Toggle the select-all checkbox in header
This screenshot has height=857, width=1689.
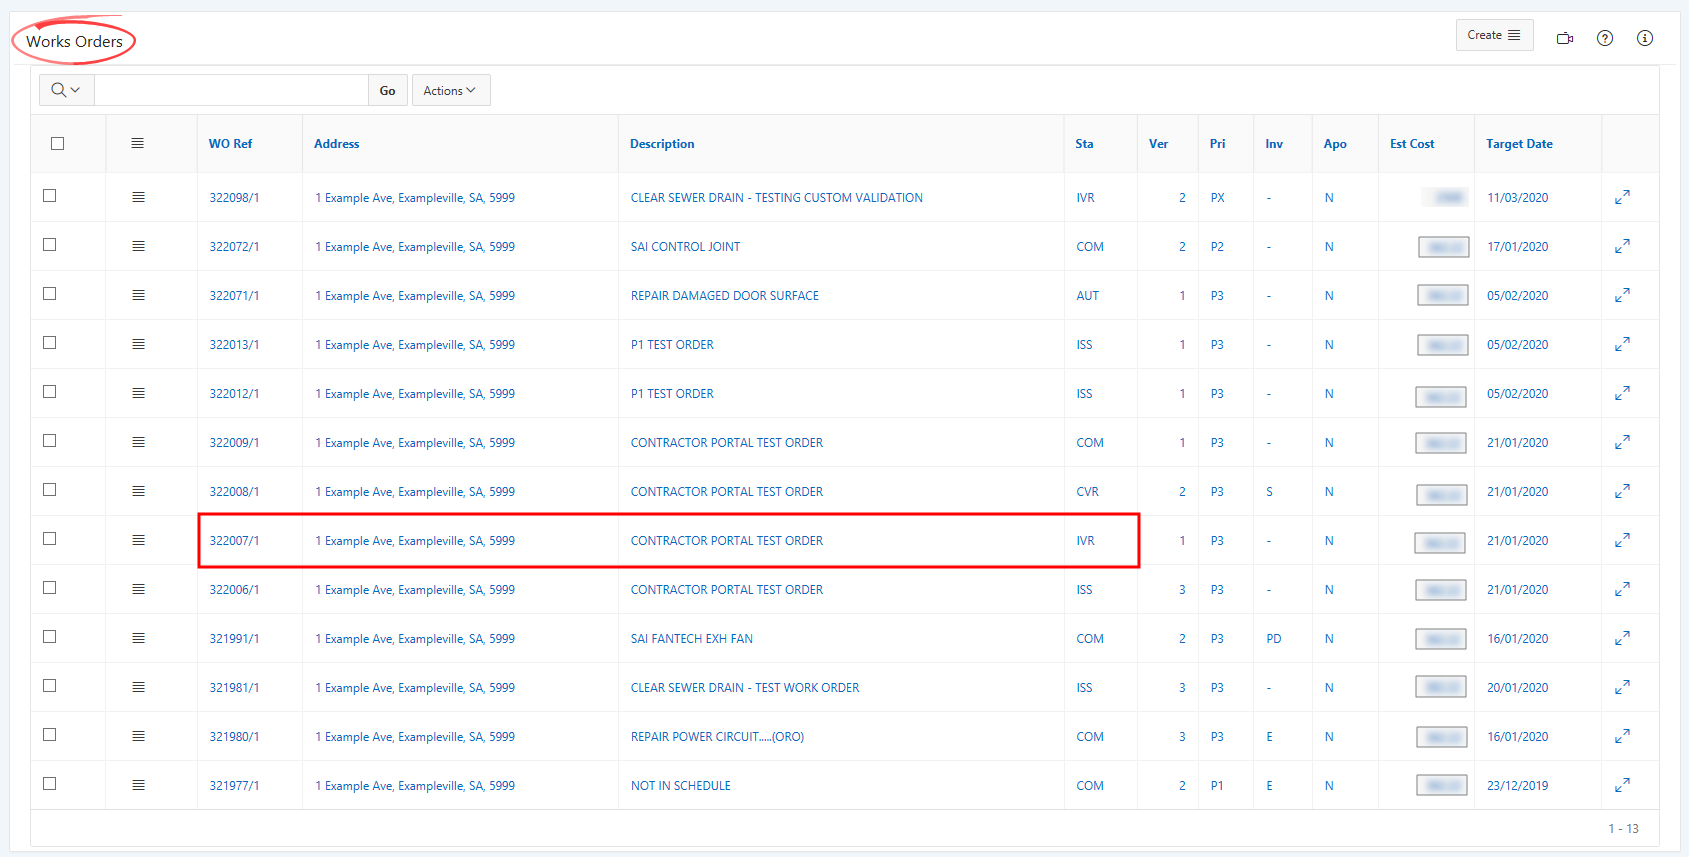point(58,144)
